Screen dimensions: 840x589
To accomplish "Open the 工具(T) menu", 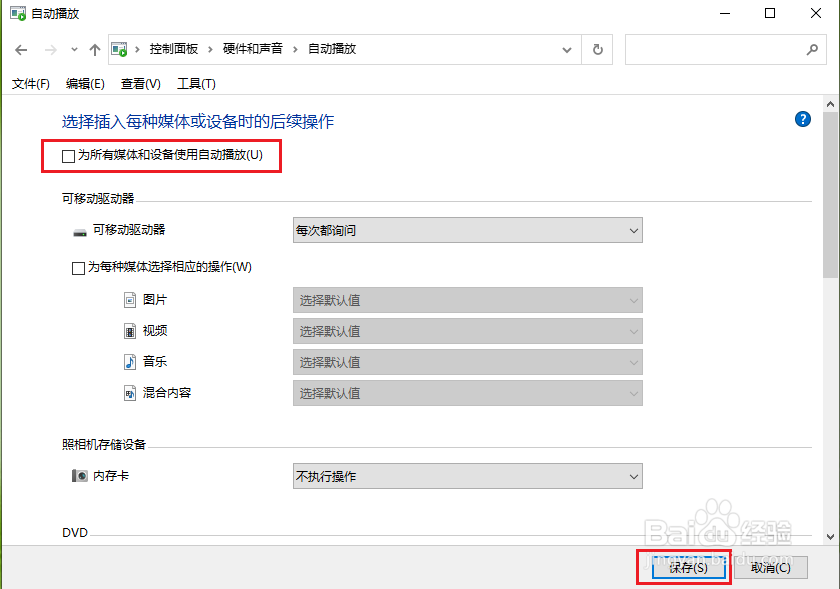I will point(196,84).
